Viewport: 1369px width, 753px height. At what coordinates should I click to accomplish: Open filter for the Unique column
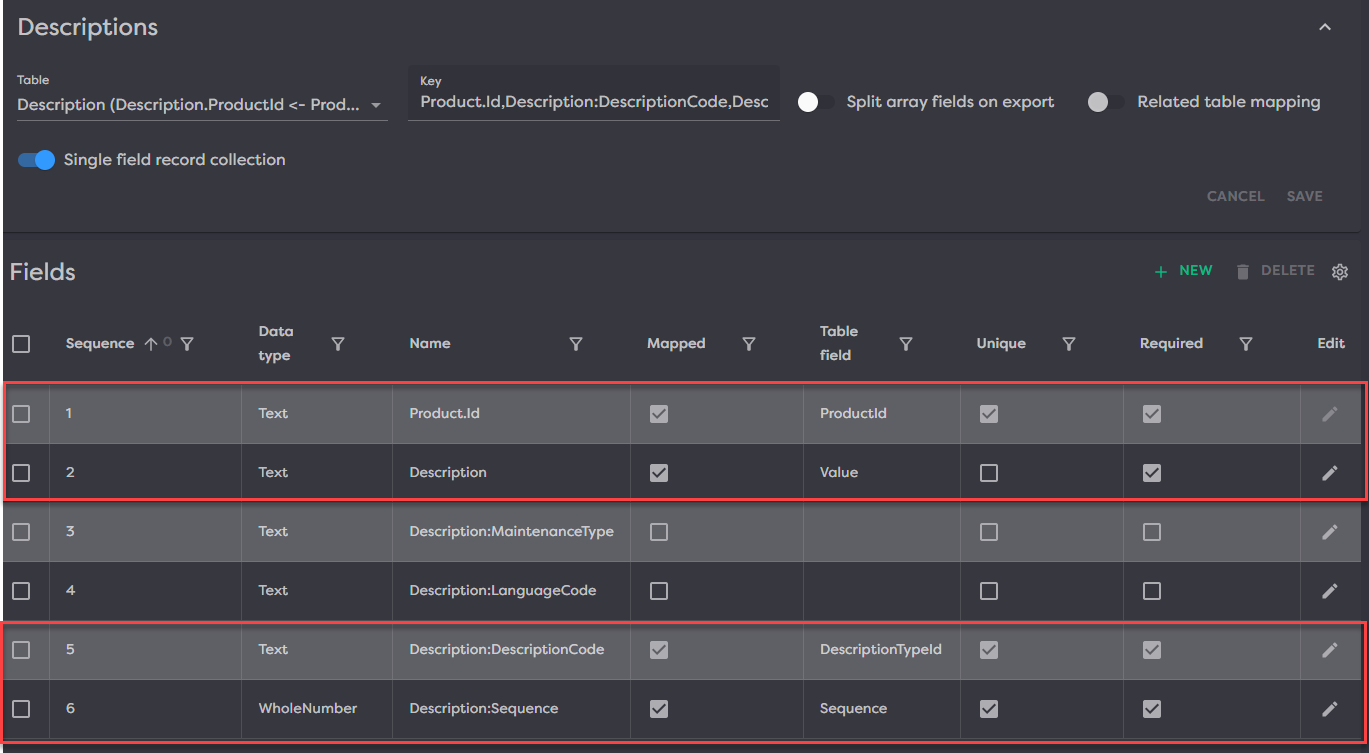pos(1069,344)
